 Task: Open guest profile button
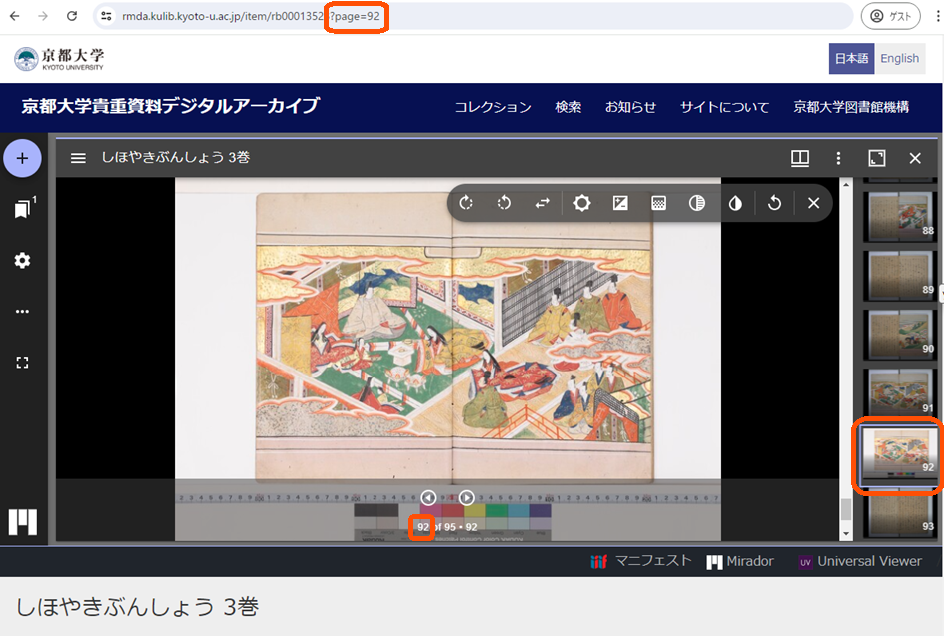pos(890,16)
